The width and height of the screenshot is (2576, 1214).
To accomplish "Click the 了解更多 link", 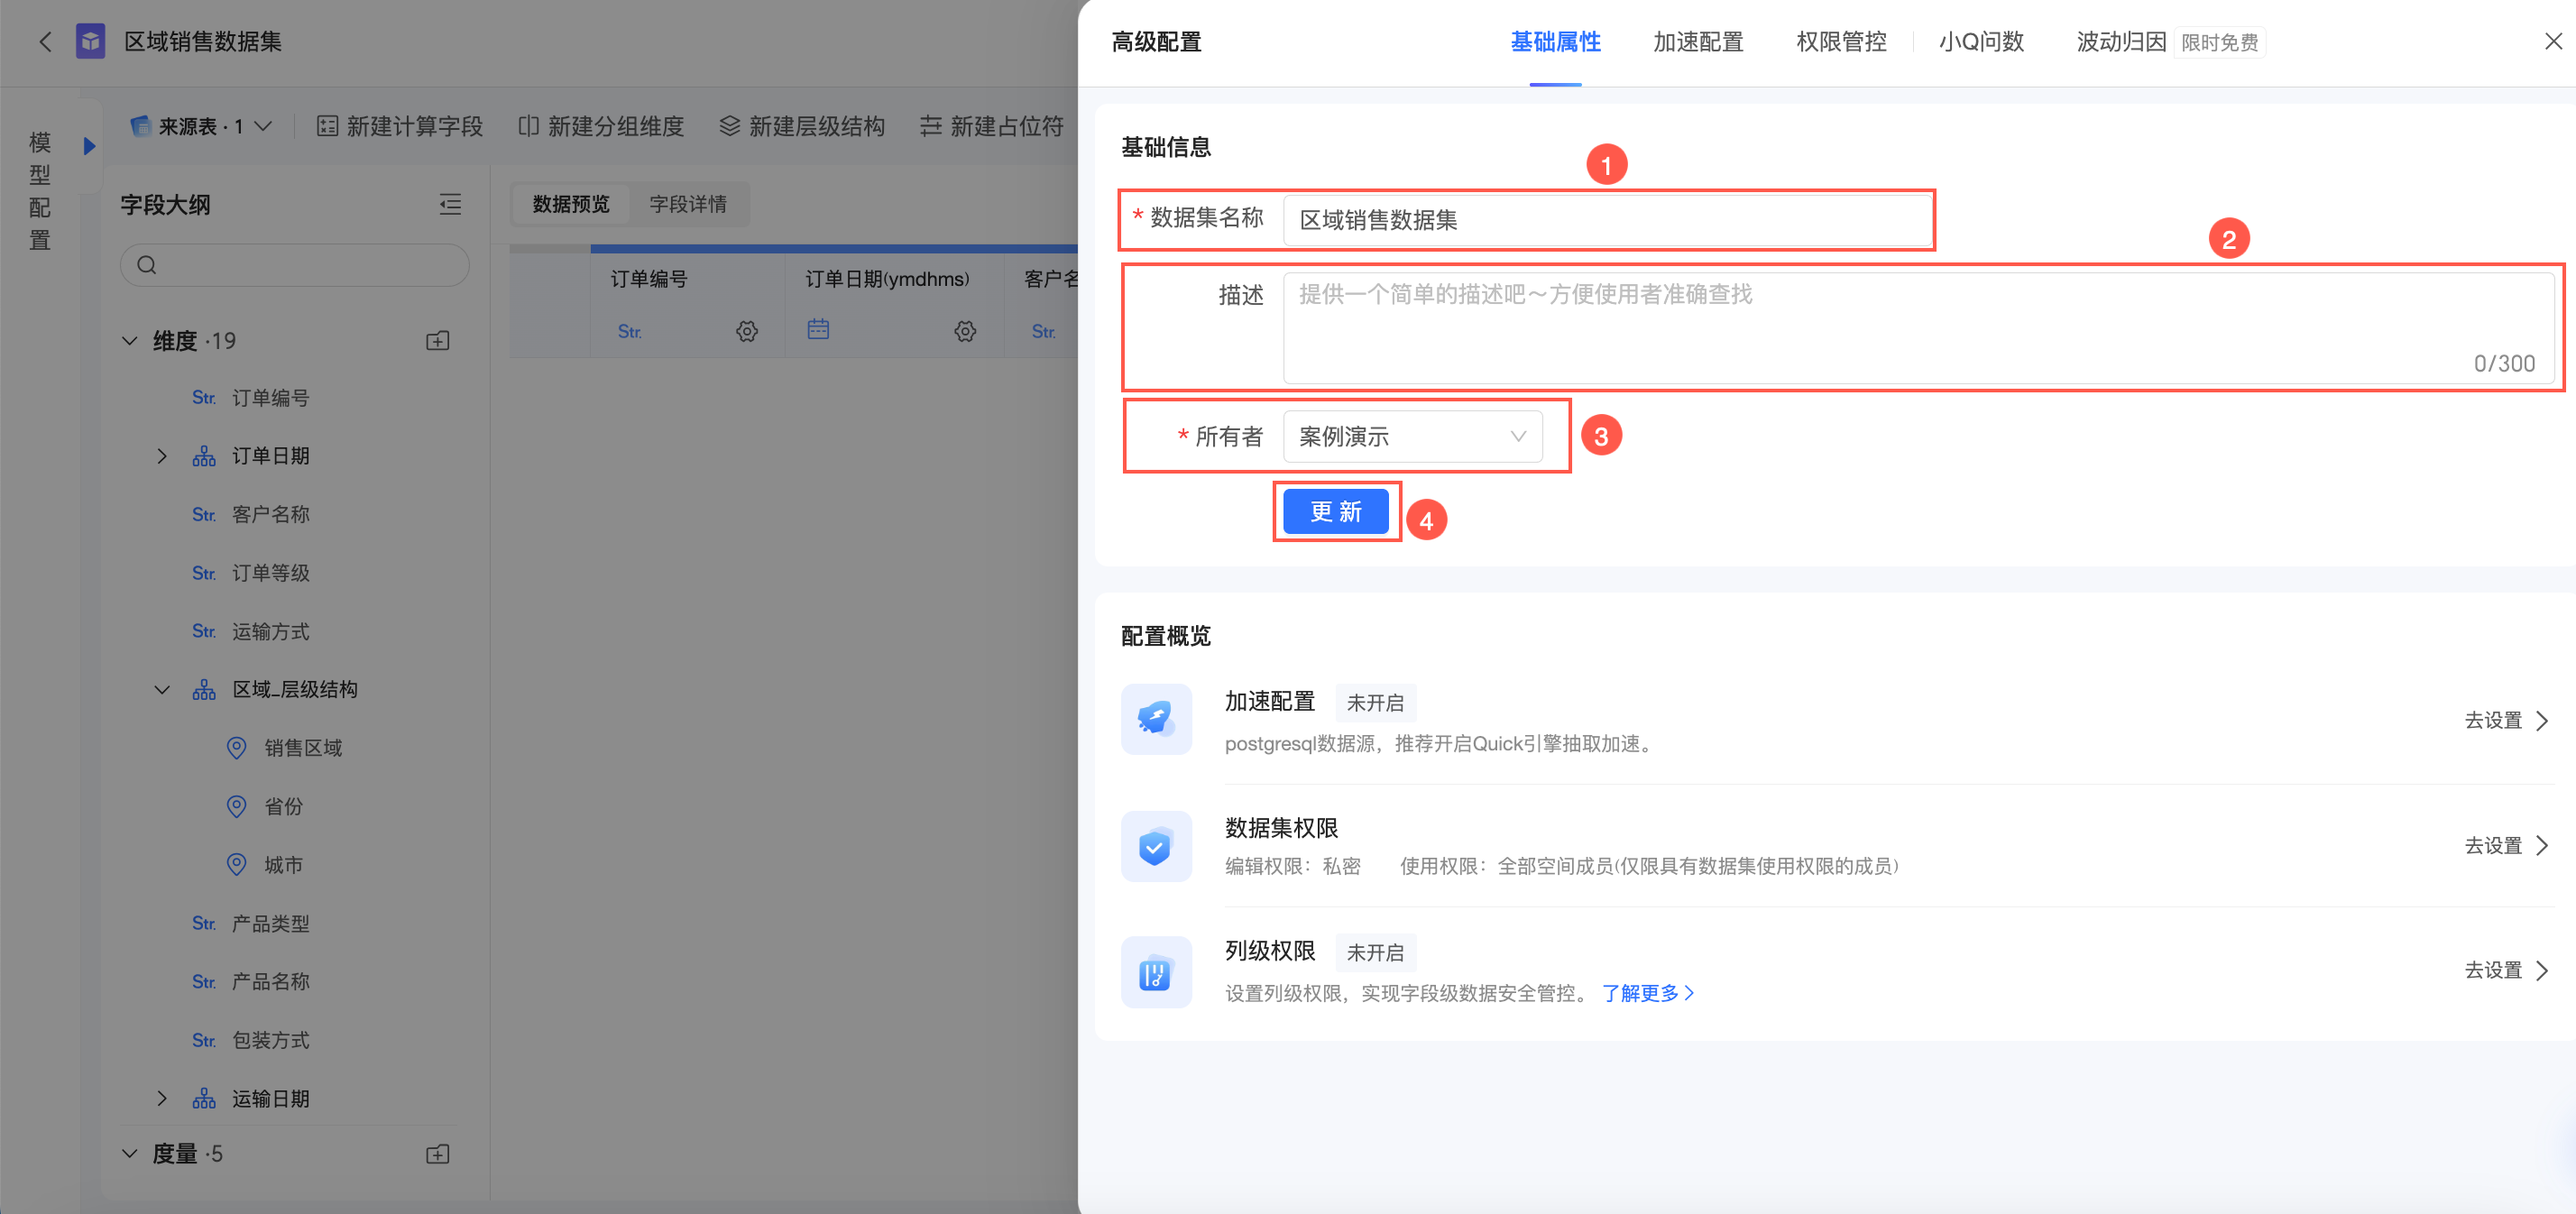I will point(1647,993).
